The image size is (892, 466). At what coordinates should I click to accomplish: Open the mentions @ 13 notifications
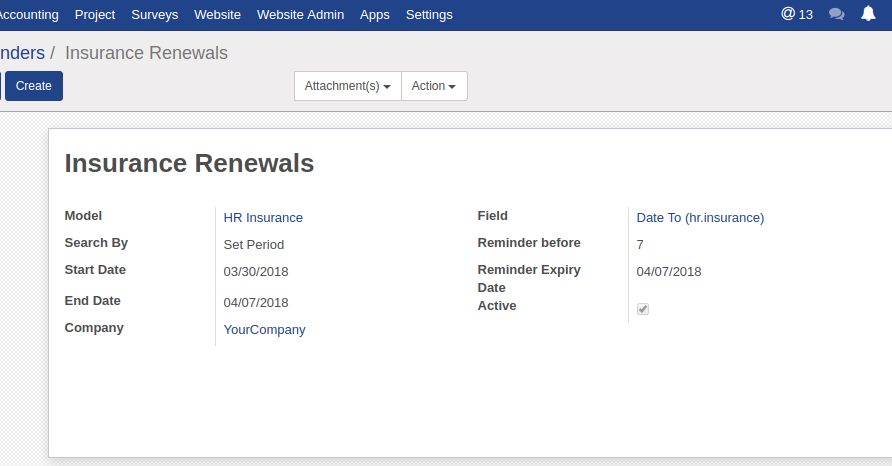coord(797,15)
